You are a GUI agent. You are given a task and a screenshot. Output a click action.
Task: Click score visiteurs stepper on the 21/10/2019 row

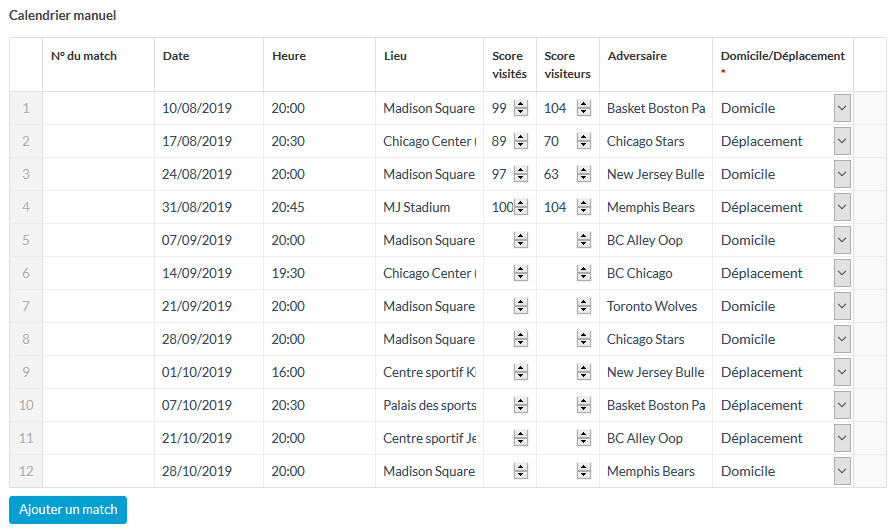(x=583, y=438)
